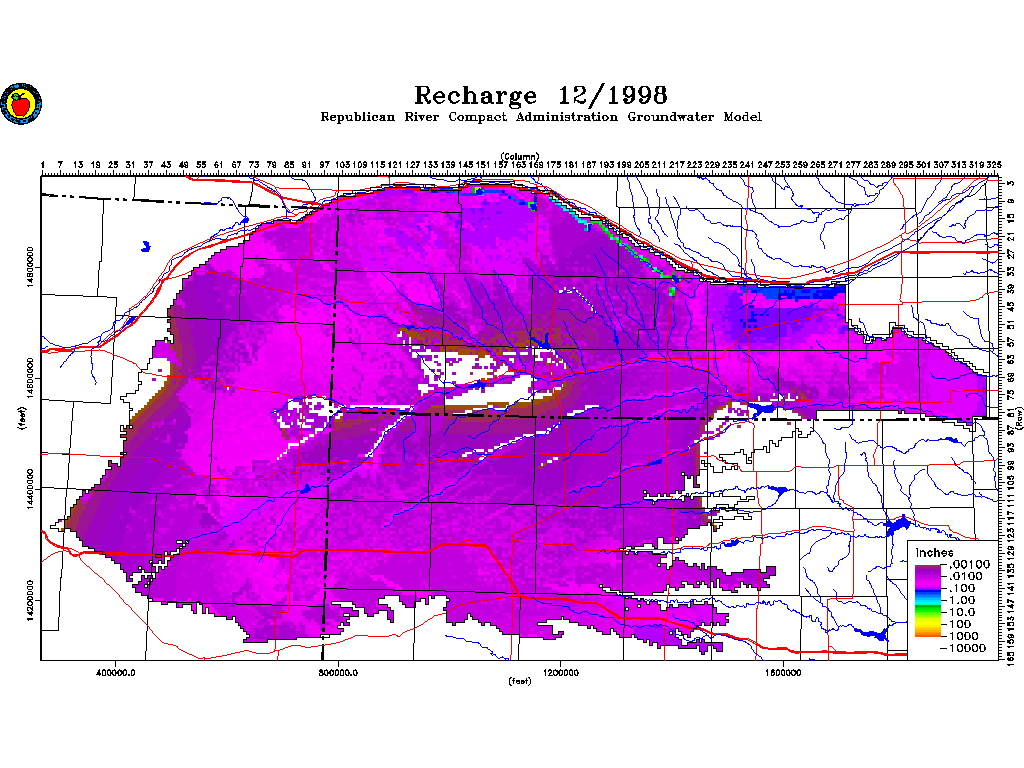Click column number 325 on top ruler
Screen dimensions: 1024x768
(994, 165)
